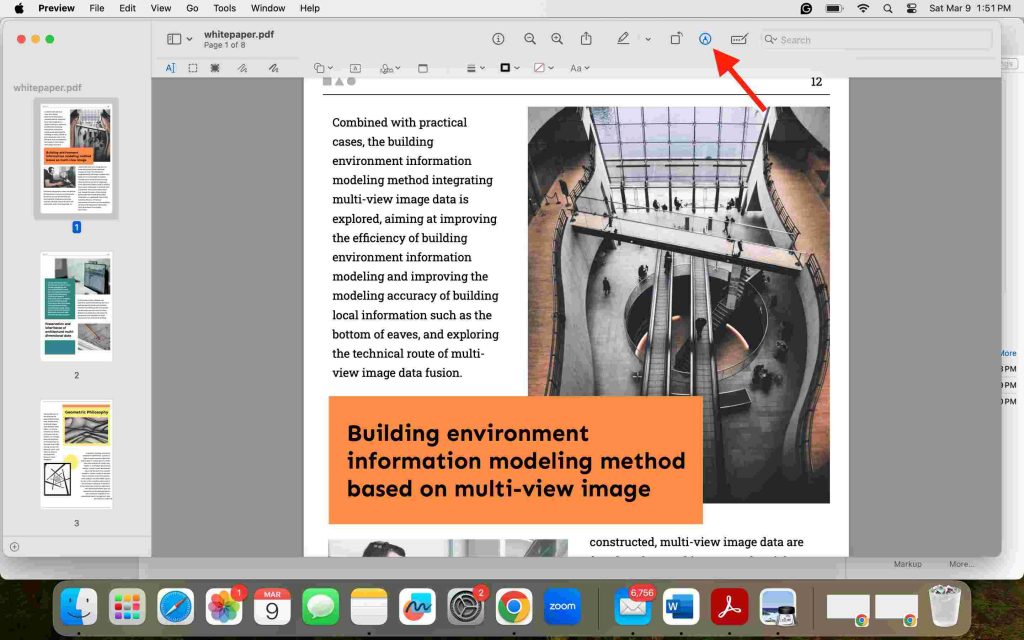
Task: Select the Rectangular Selection tool
Action: pos(194,68)
